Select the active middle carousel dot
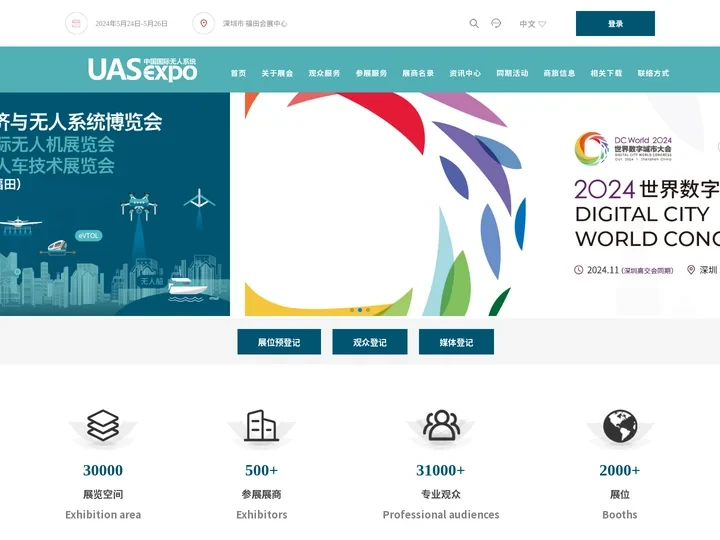This screenshot has width=720, height=540. (360, 310)
